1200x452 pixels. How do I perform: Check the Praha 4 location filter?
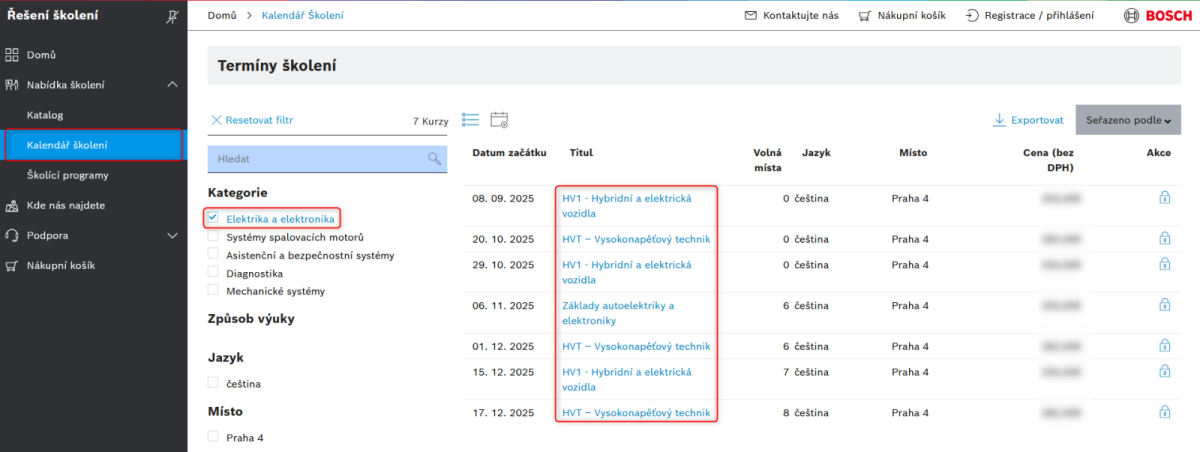[x=213, y=437]
